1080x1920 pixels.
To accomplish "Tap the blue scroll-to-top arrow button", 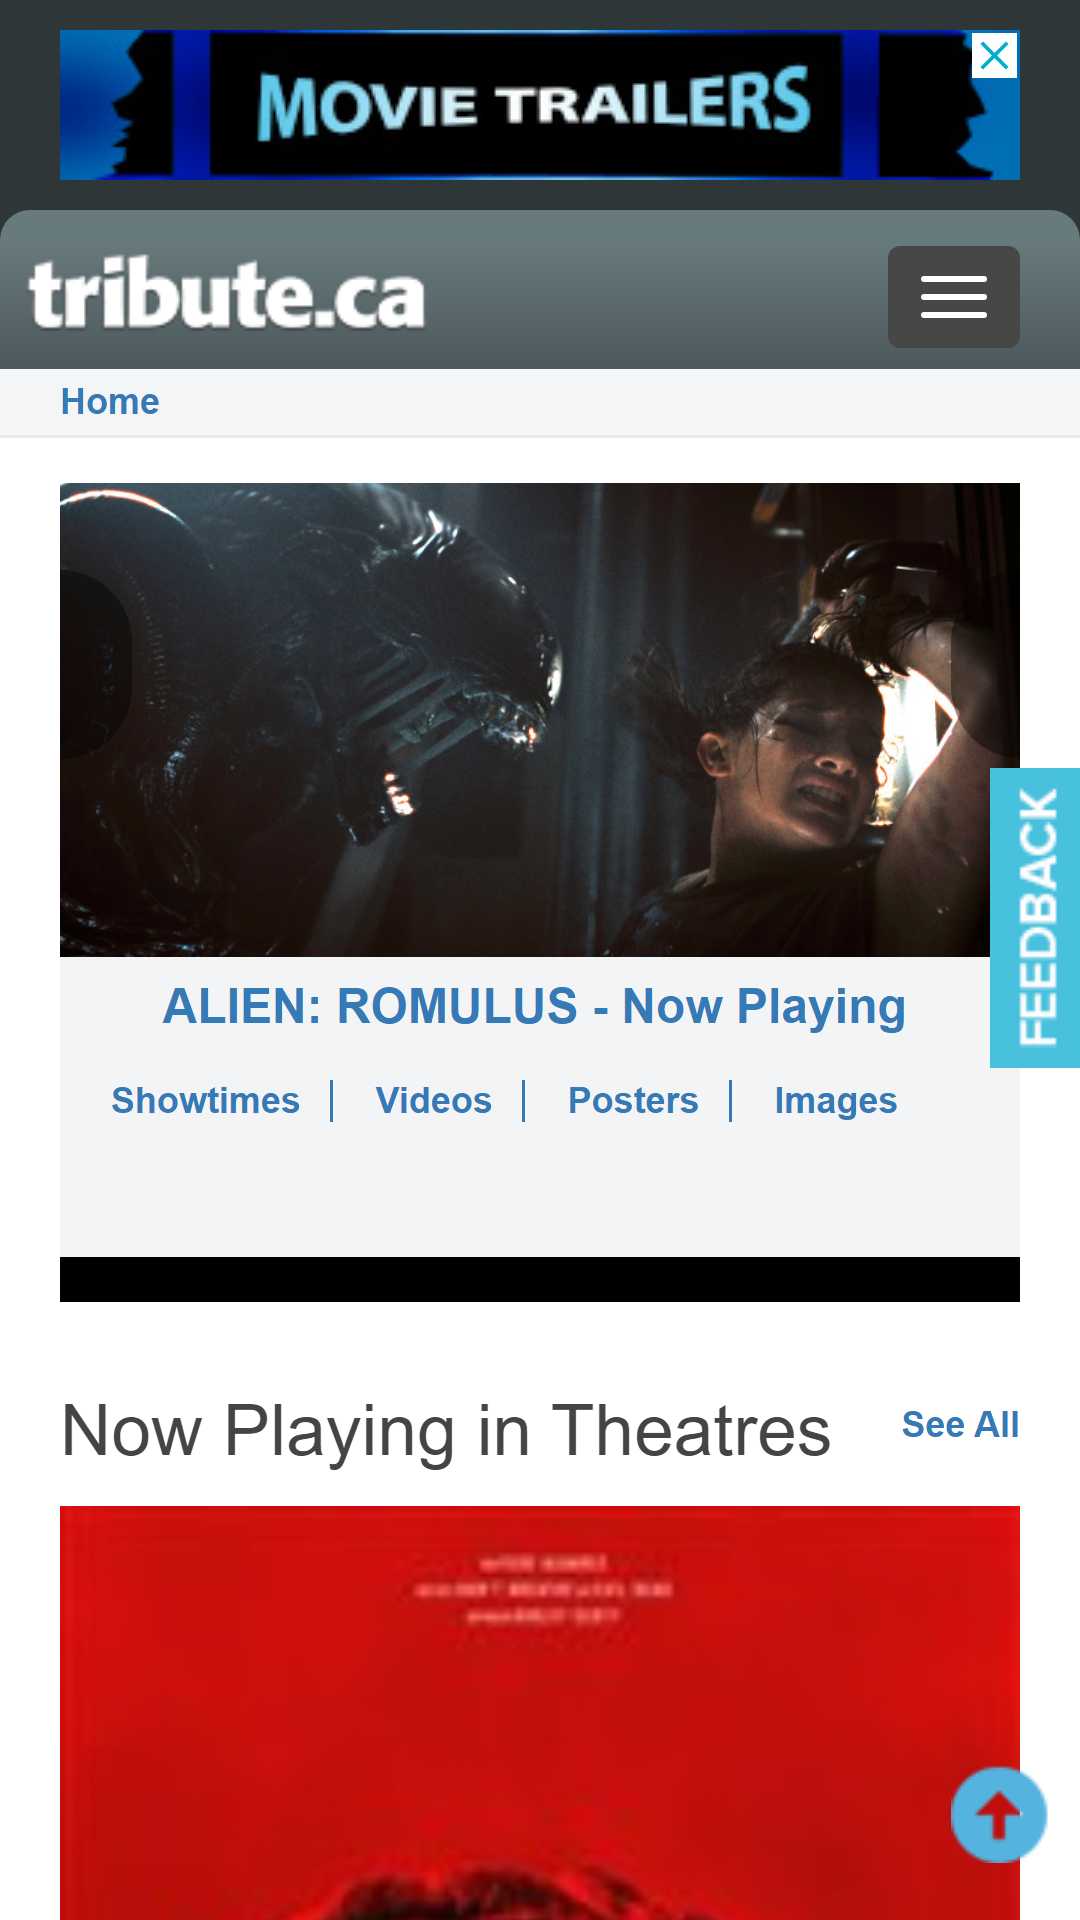I will (998, 1815).
